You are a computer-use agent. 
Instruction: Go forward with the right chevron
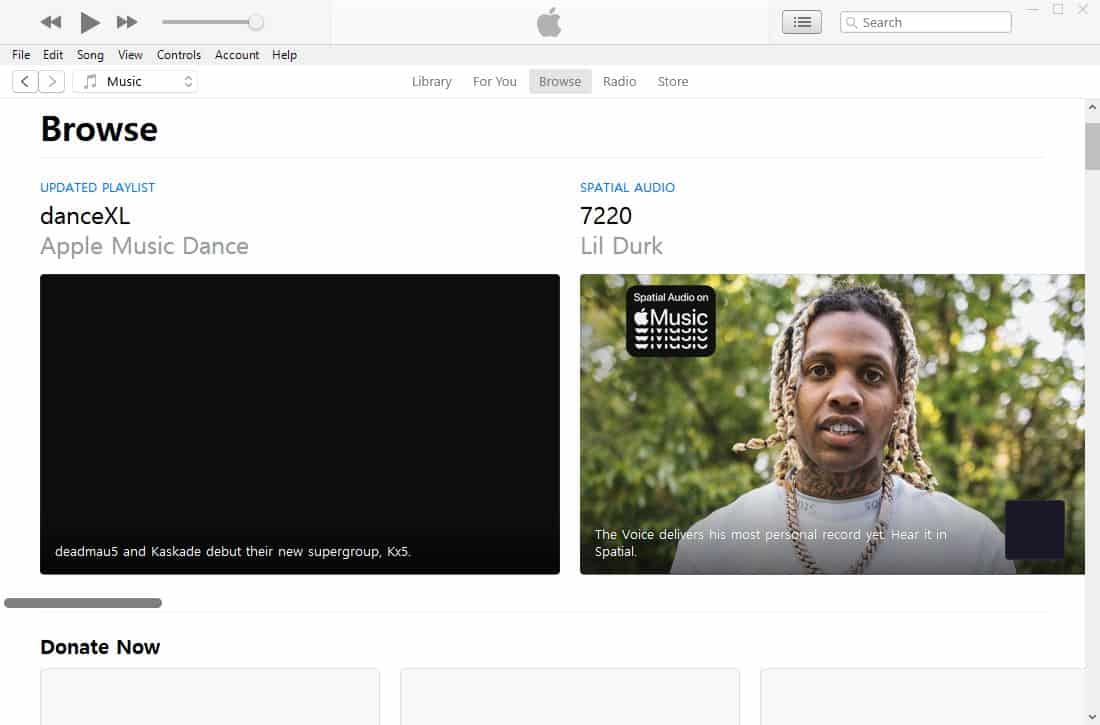(51, 81)
